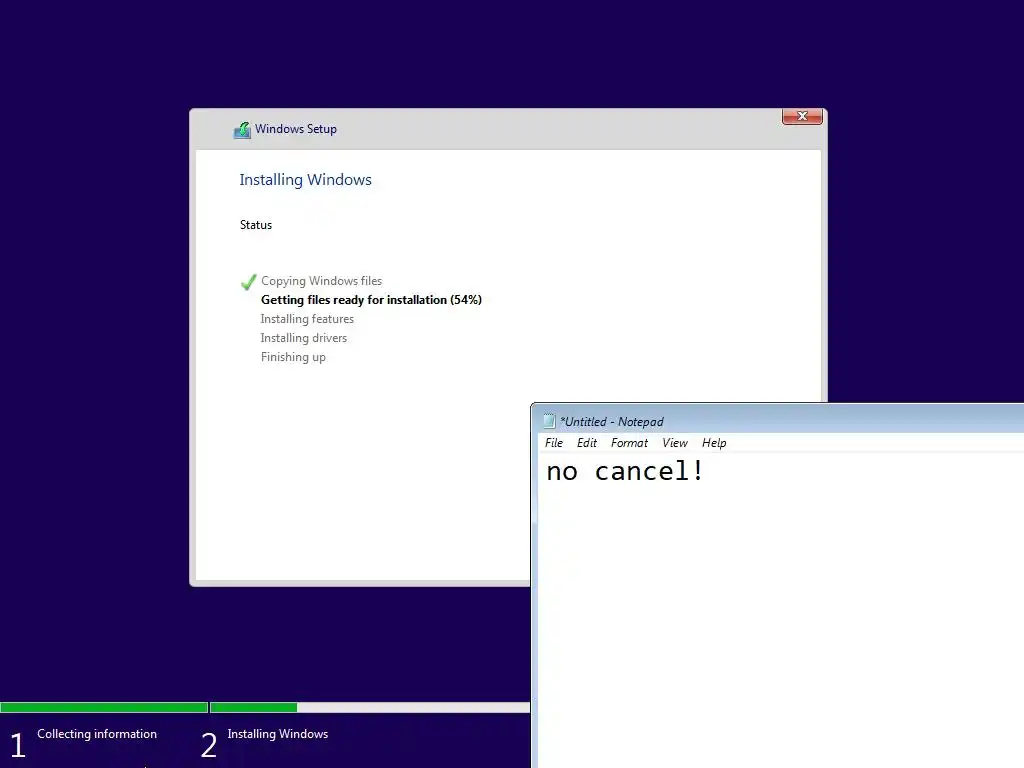Click the 'Collecting information' progress bar segment
1024x768 pixels.
(x=104, y=707)
